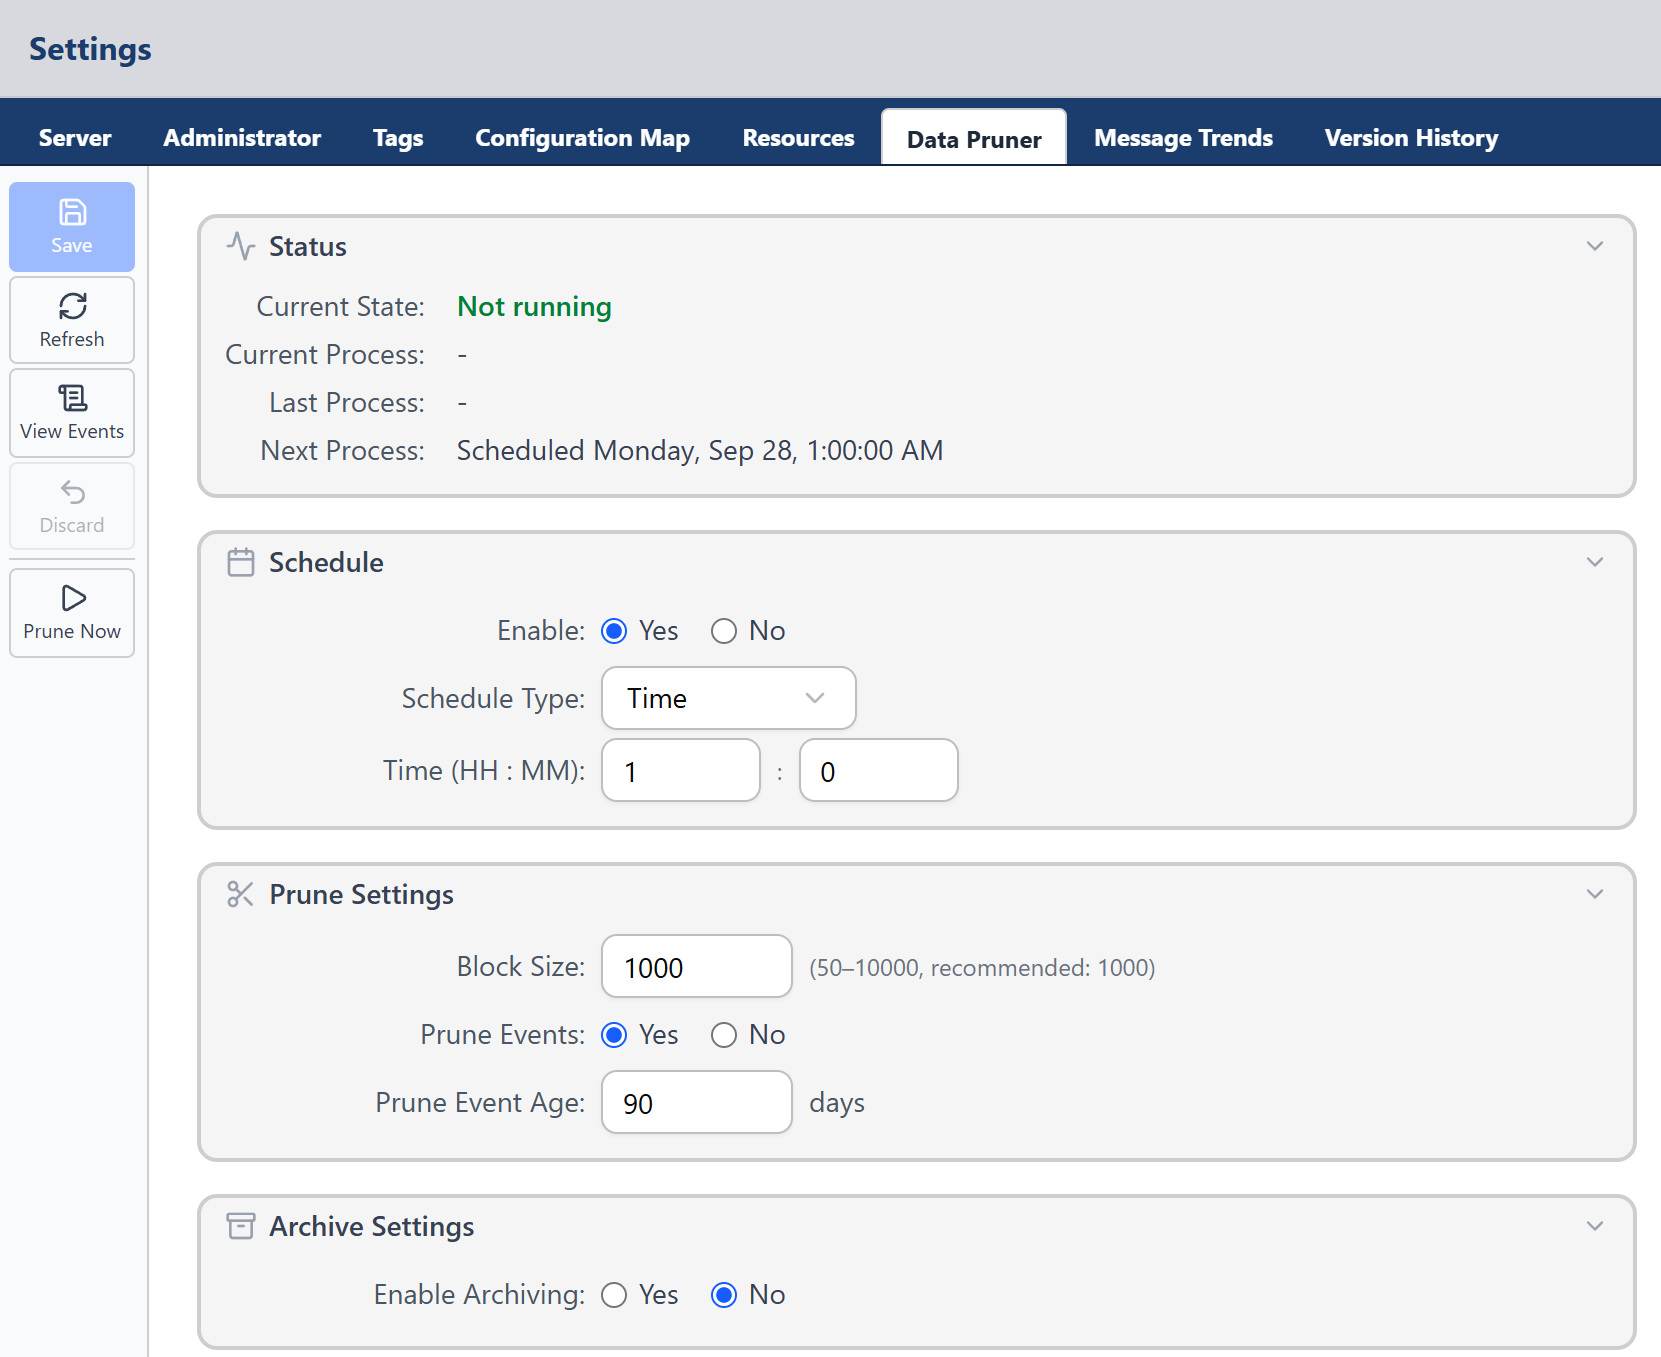Collapse the Prune Settings panel chevron
1661x1357 pixels.
pyautogui.click(x=1595, y=894)
